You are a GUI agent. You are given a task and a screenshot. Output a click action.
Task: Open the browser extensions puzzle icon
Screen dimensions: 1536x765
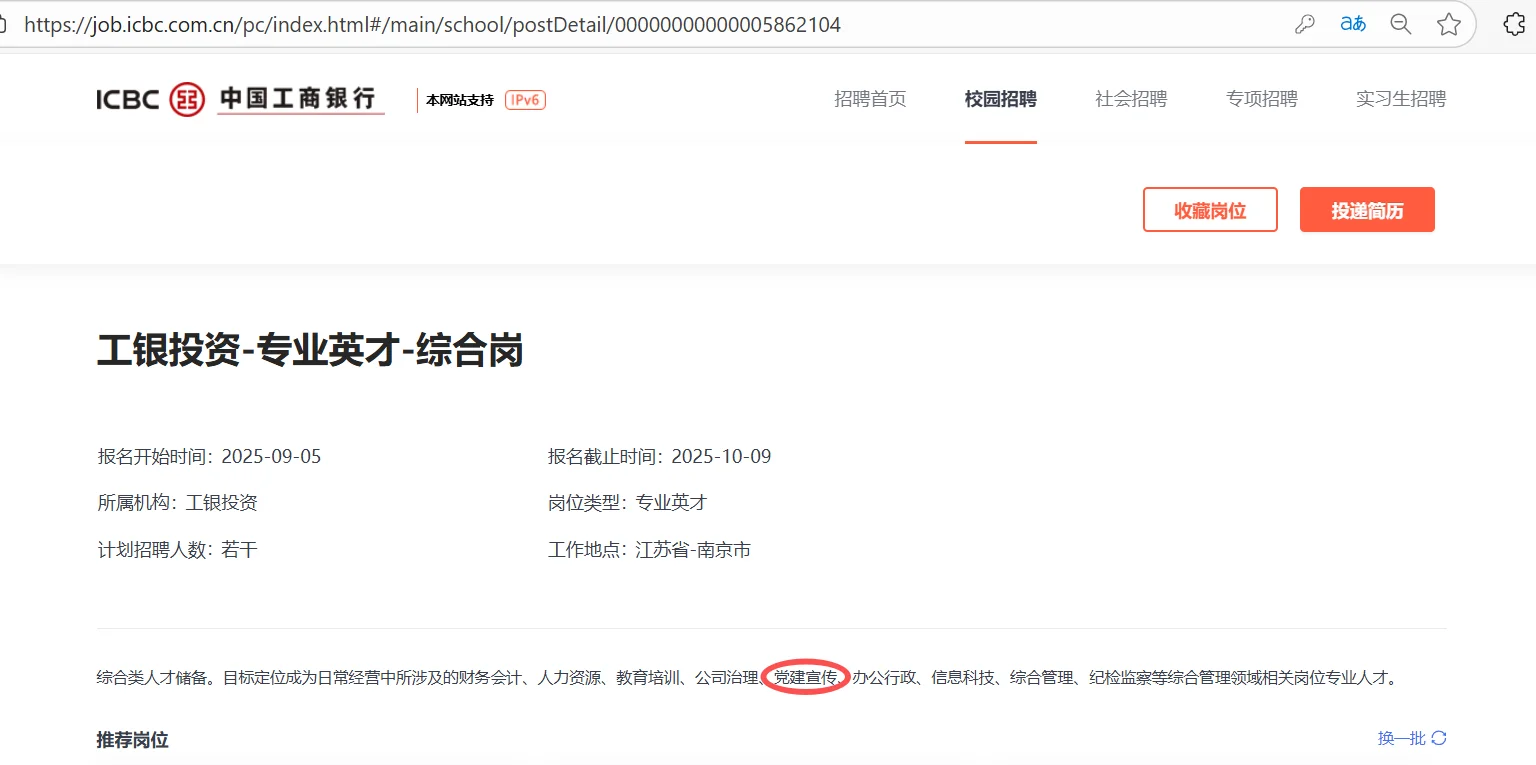point(1515,25)
